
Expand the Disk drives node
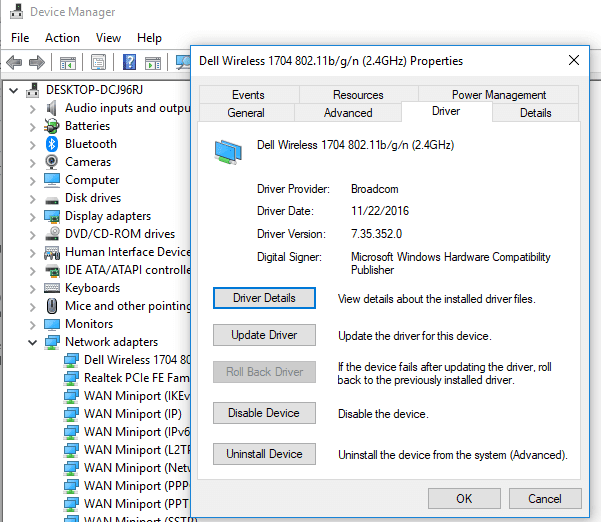[x=33, y=199]
